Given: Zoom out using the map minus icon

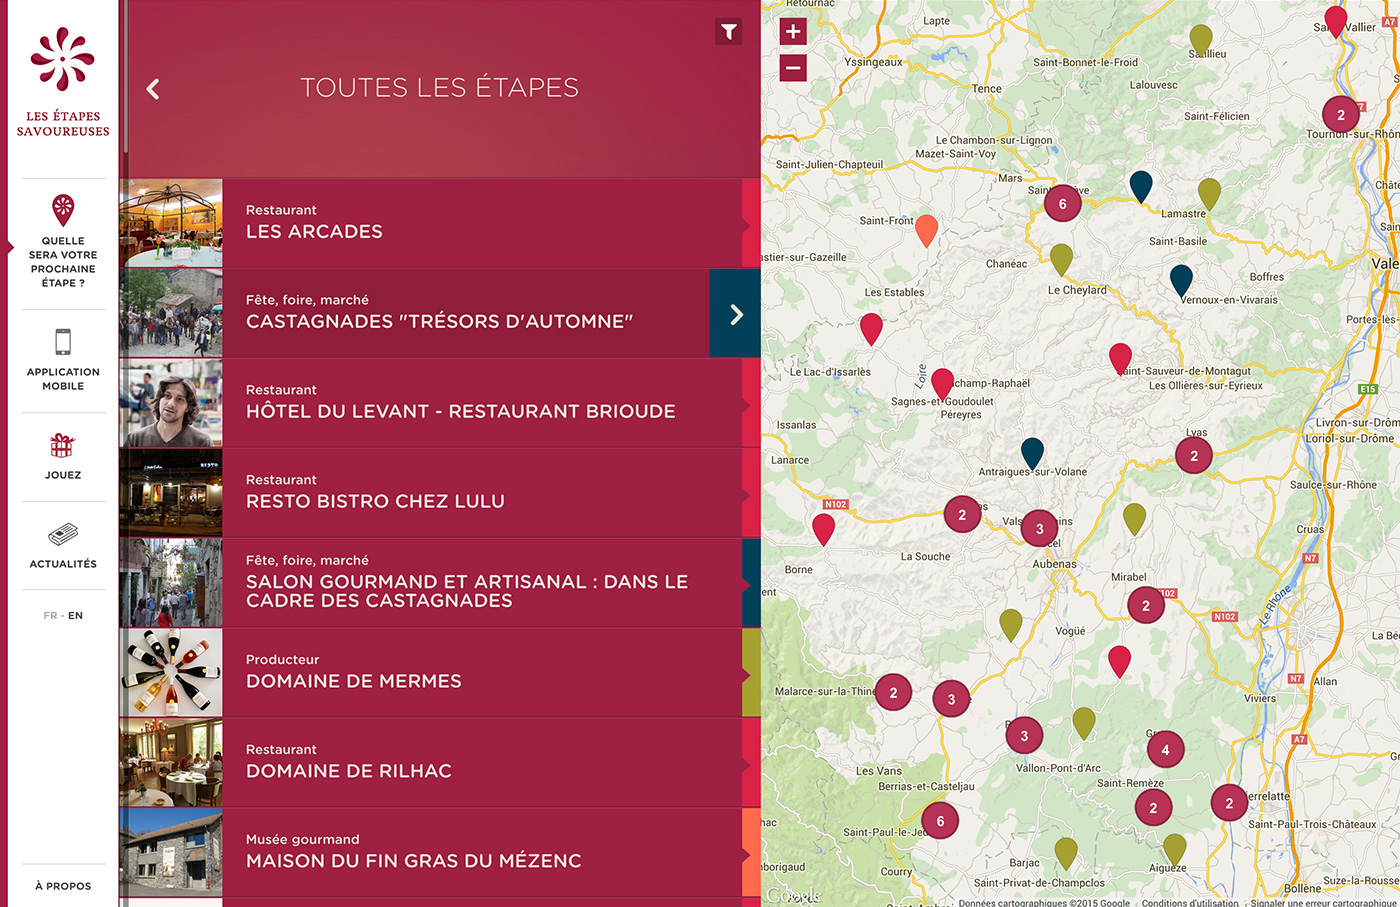Looking at the screenshot, I should [x=792, y=67].
